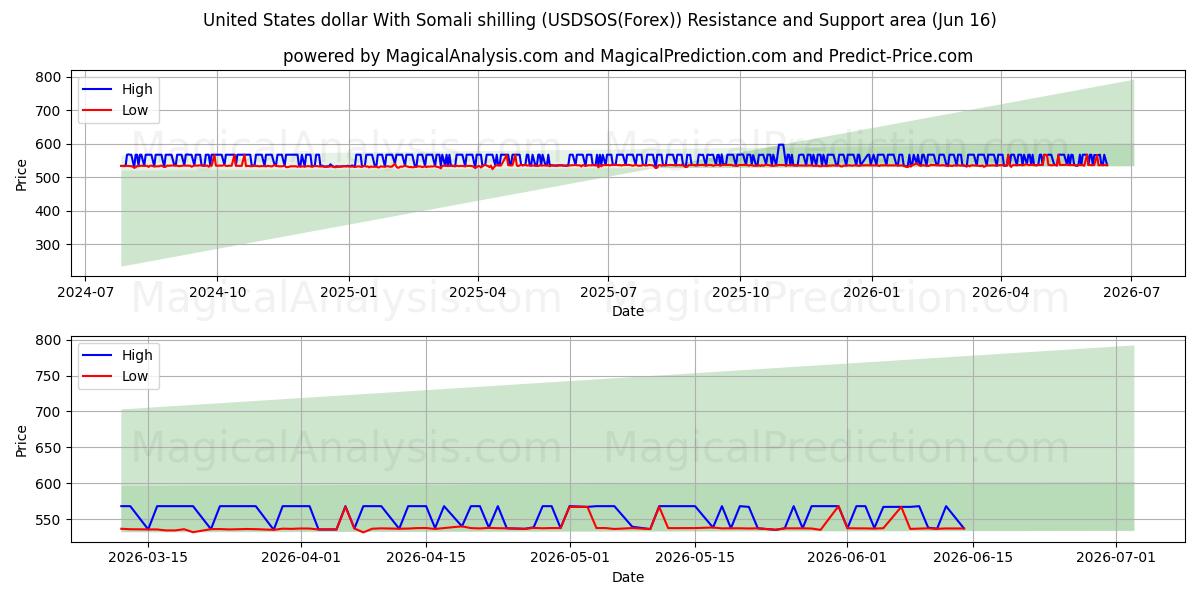Click 'Low' in the bottom chart legend
The image size is (1200, 600).
(x=135, y=376)
